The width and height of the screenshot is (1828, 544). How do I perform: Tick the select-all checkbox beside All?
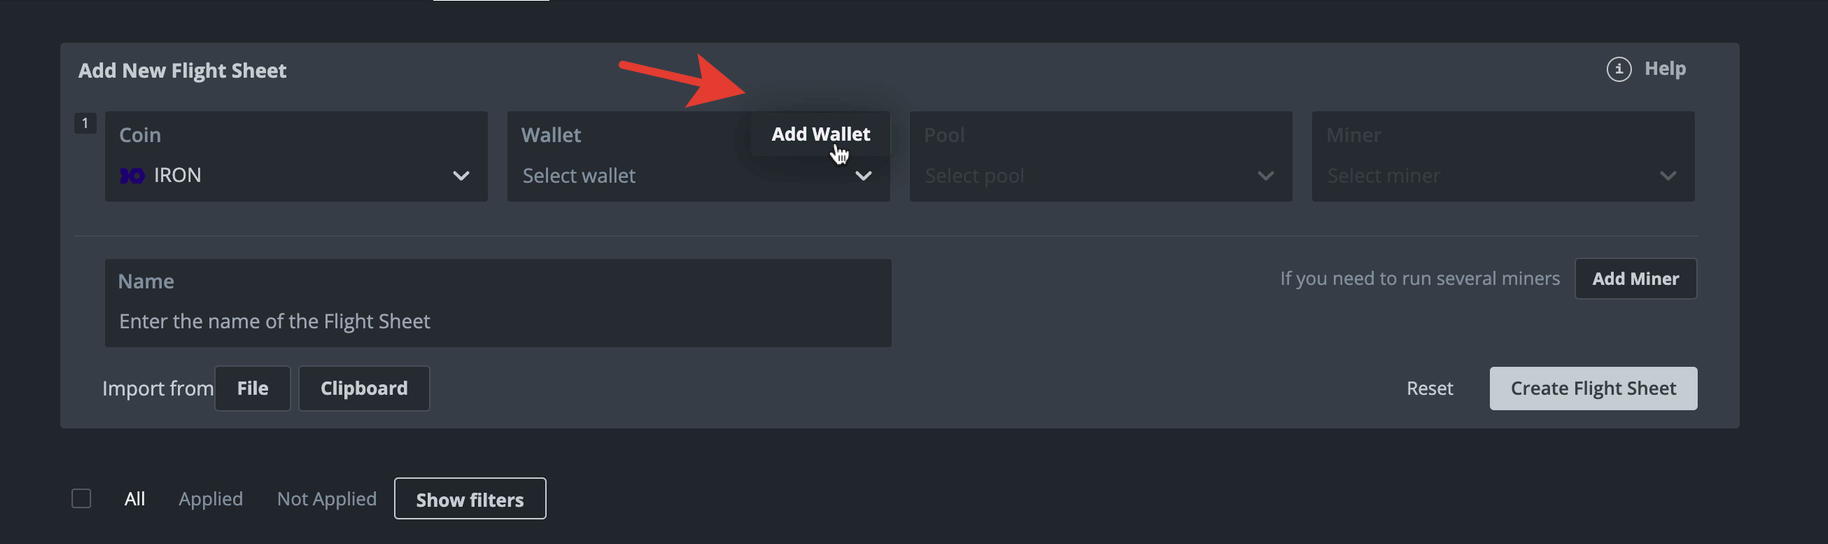[82, 498]
